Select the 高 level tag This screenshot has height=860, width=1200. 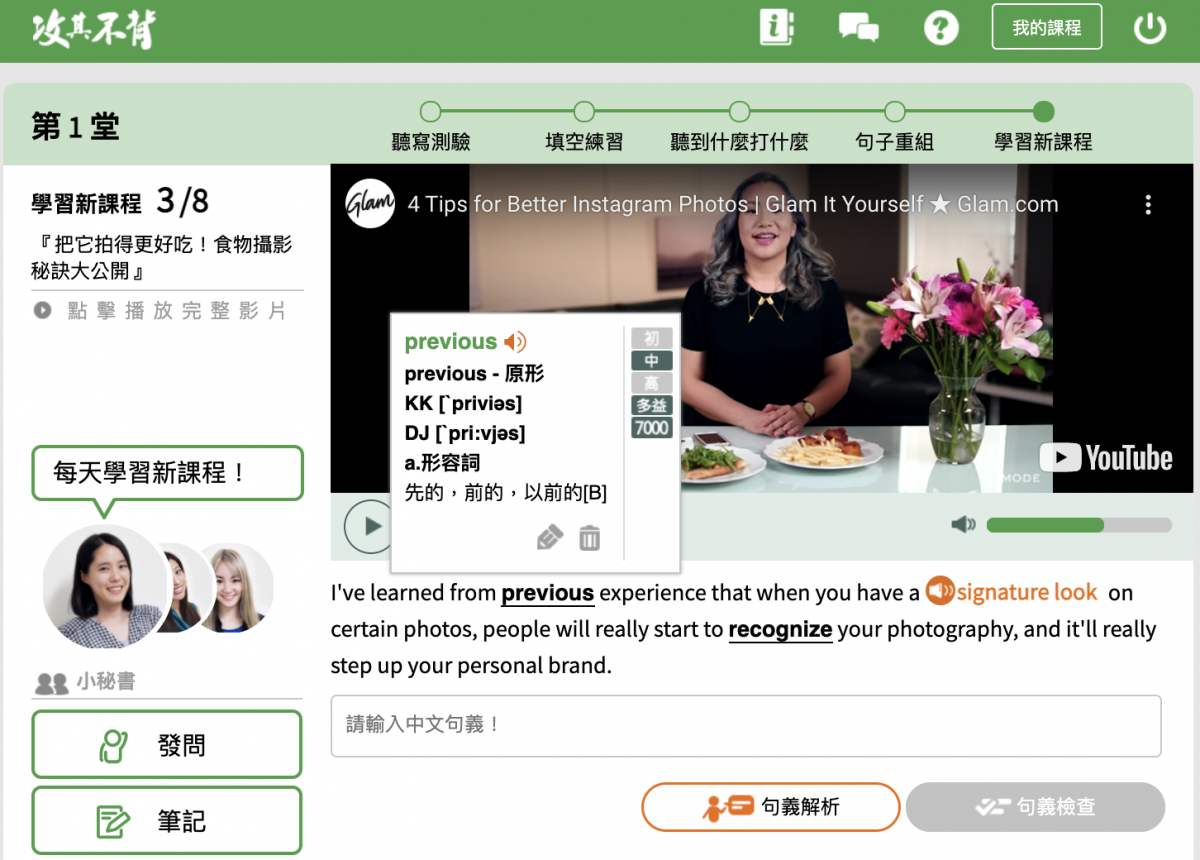pyautogui.click(x=651, y=383)
